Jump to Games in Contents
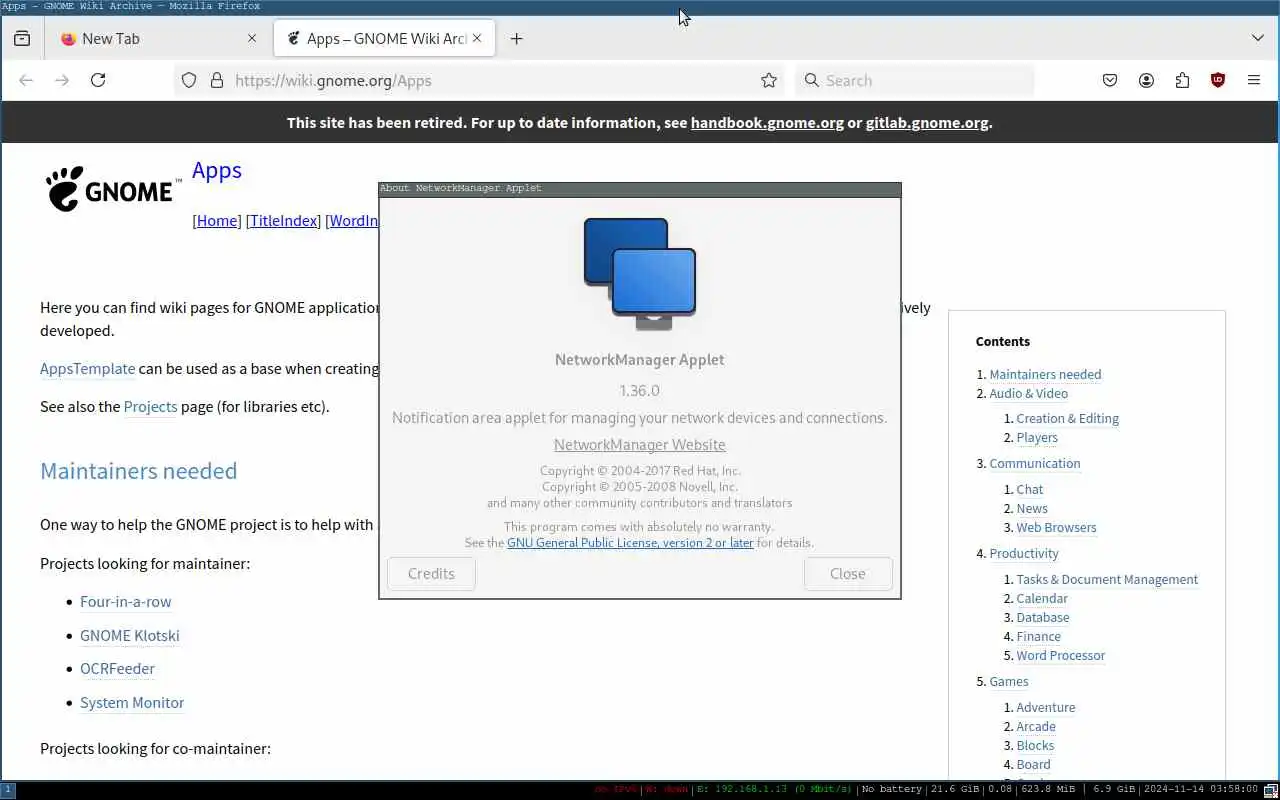 pos(1008,682)
